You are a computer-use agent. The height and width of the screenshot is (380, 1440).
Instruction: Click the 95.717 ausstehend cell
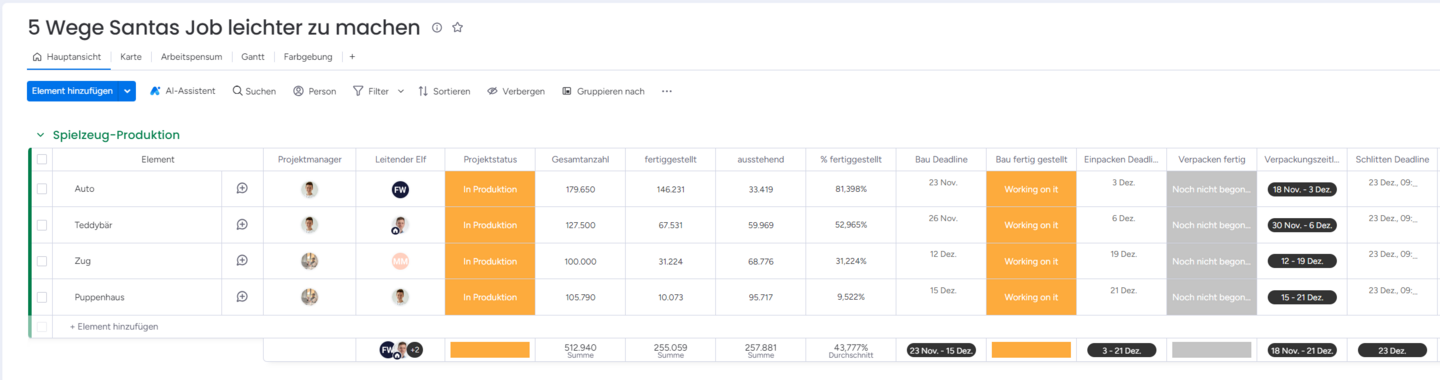(761, 297)
